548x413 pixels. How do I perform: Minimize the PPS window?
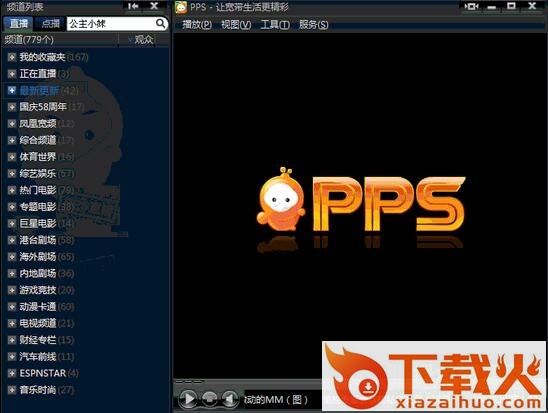click(491, 6)
